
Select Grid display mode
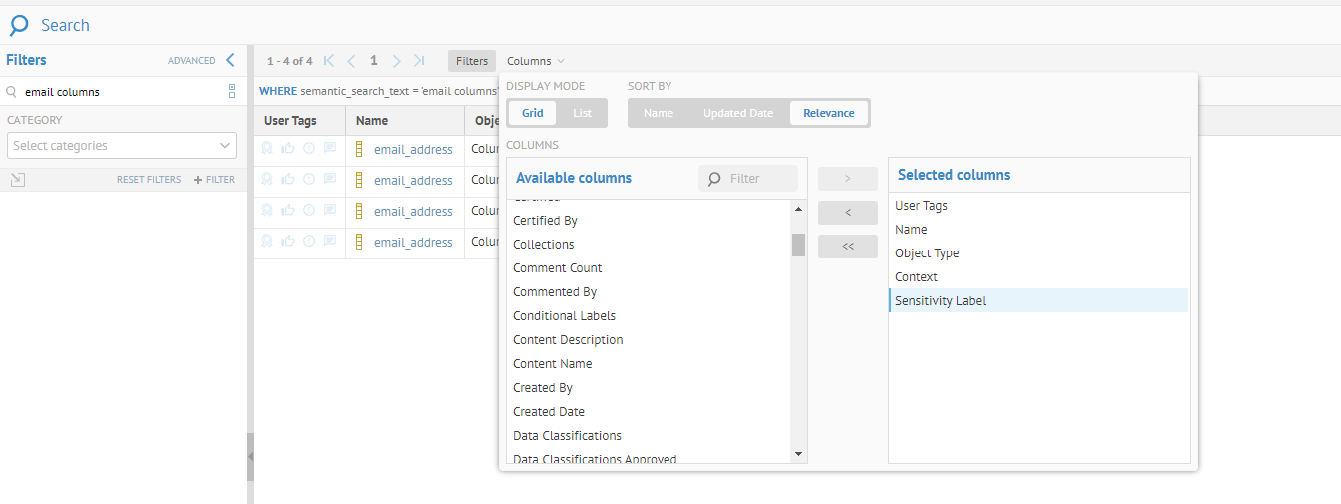click(533, 113)
